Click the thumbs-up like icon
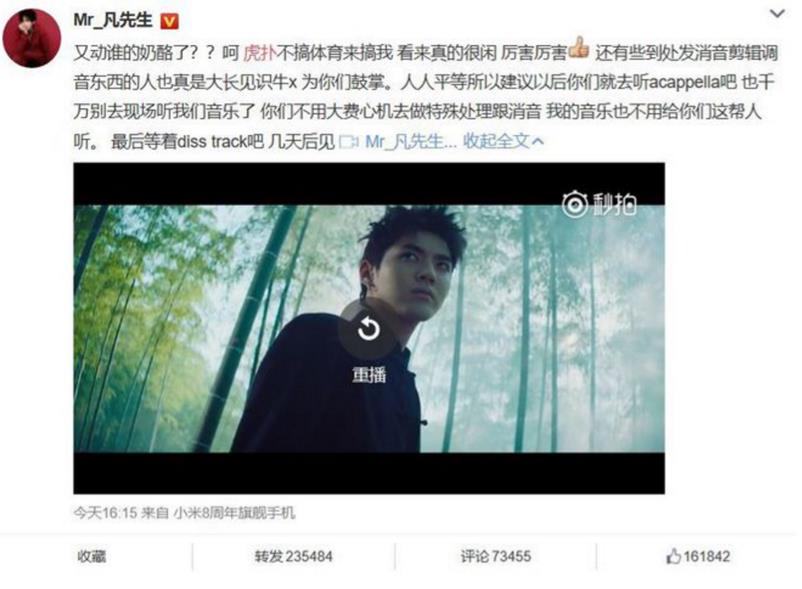The height and width of the screenshot is (589, 802). point(673,556)
